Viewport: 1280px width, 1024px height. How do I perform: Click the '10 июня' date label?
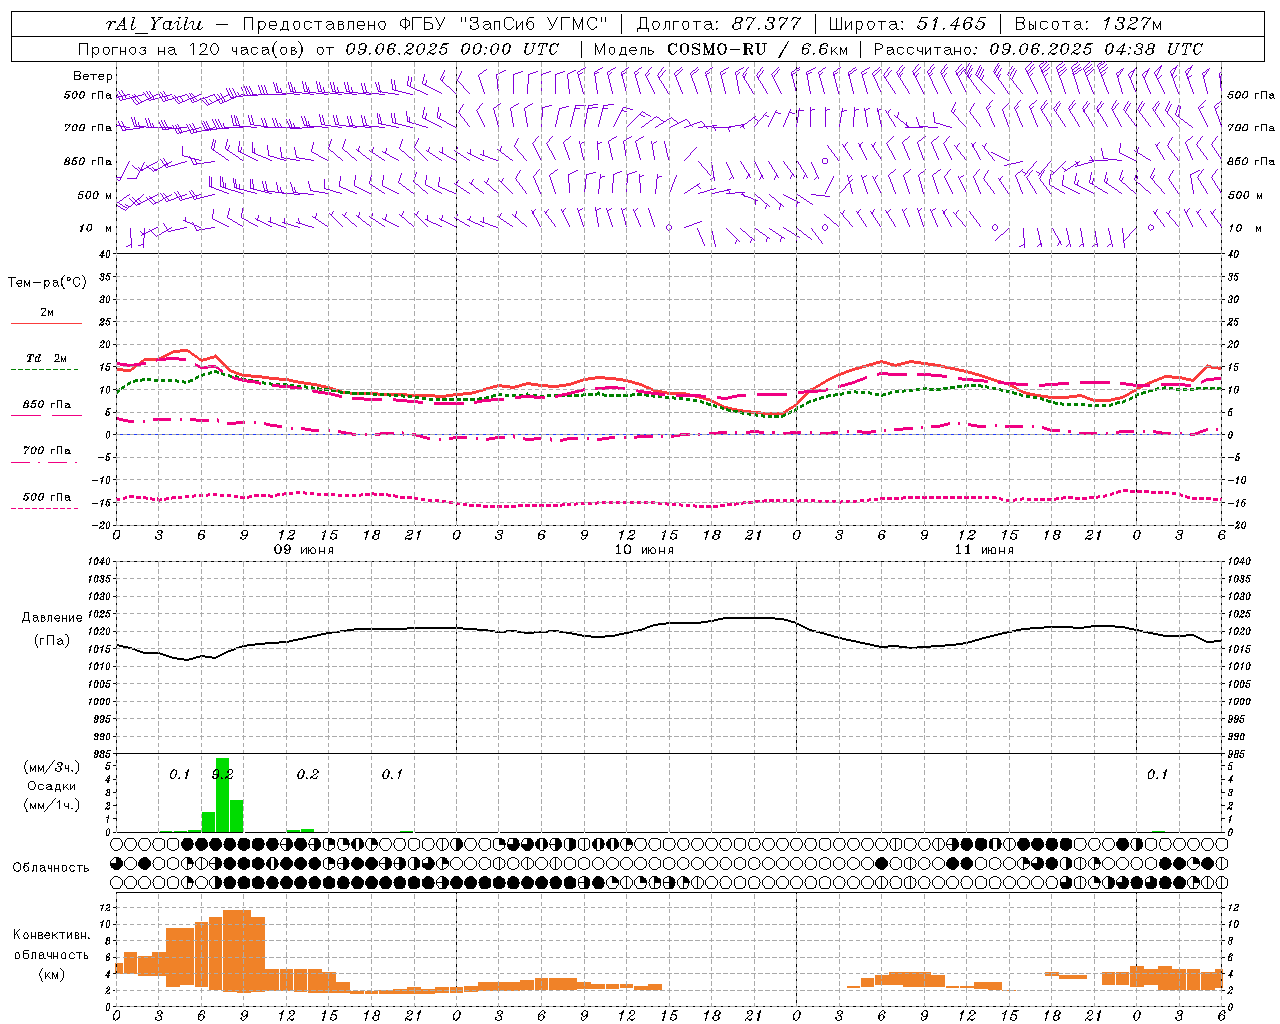click(644, 550)
